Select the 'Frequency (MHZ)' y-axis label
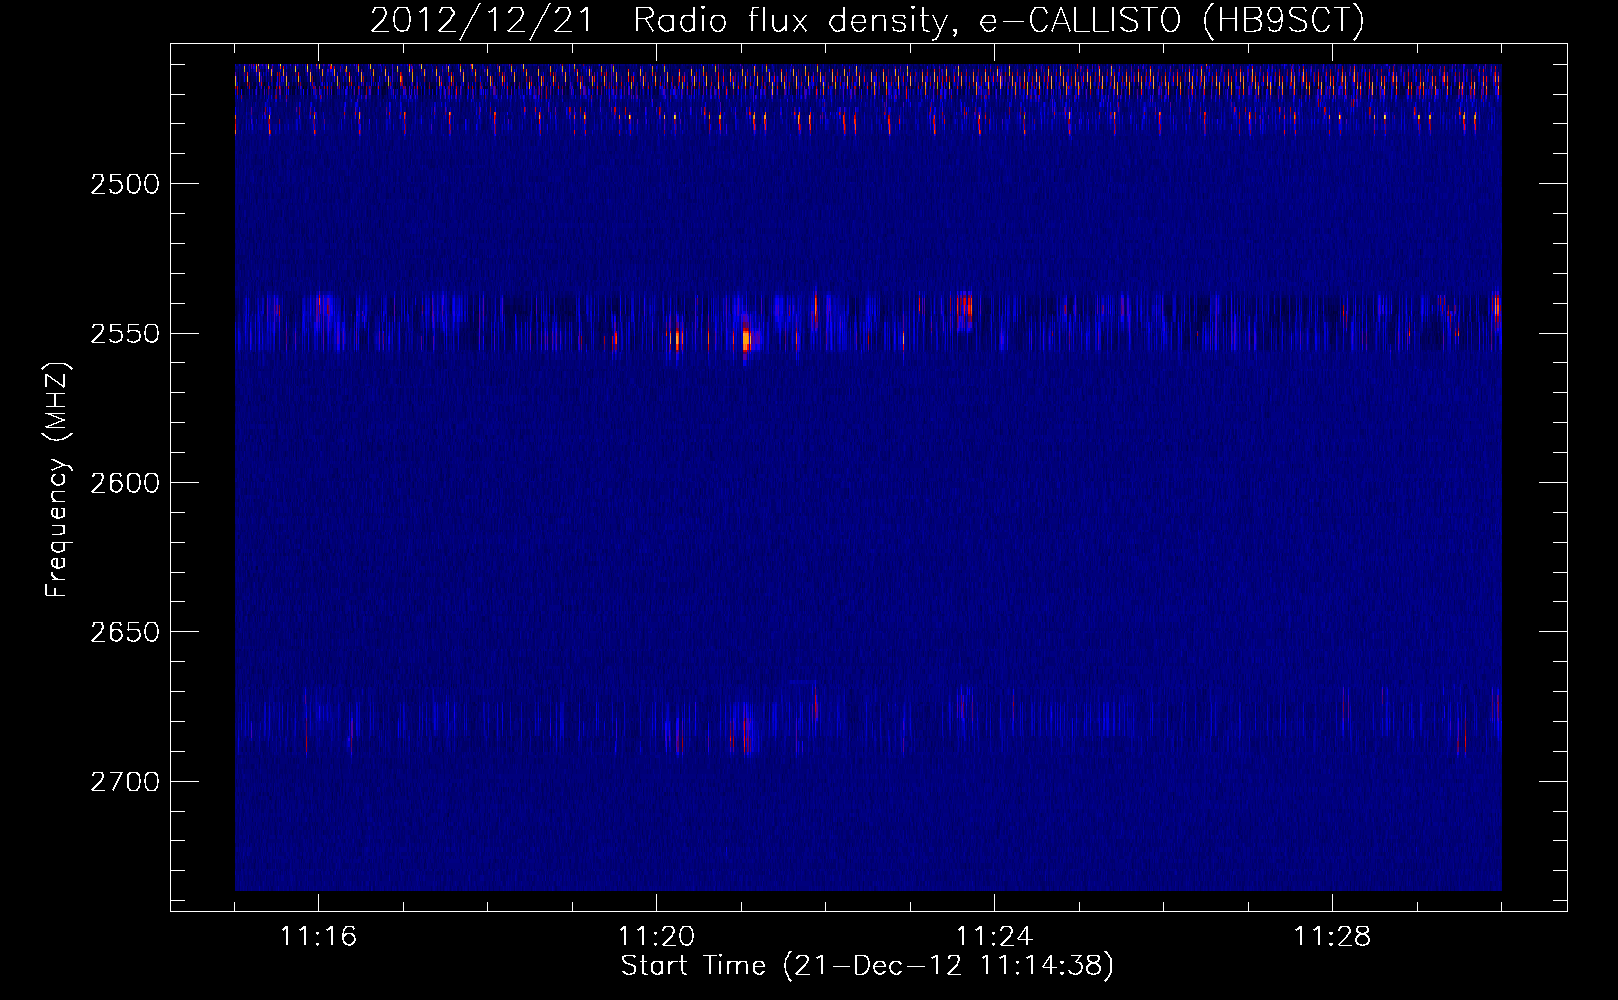This screenshot has width=1618, height=1000. point(57,480)
